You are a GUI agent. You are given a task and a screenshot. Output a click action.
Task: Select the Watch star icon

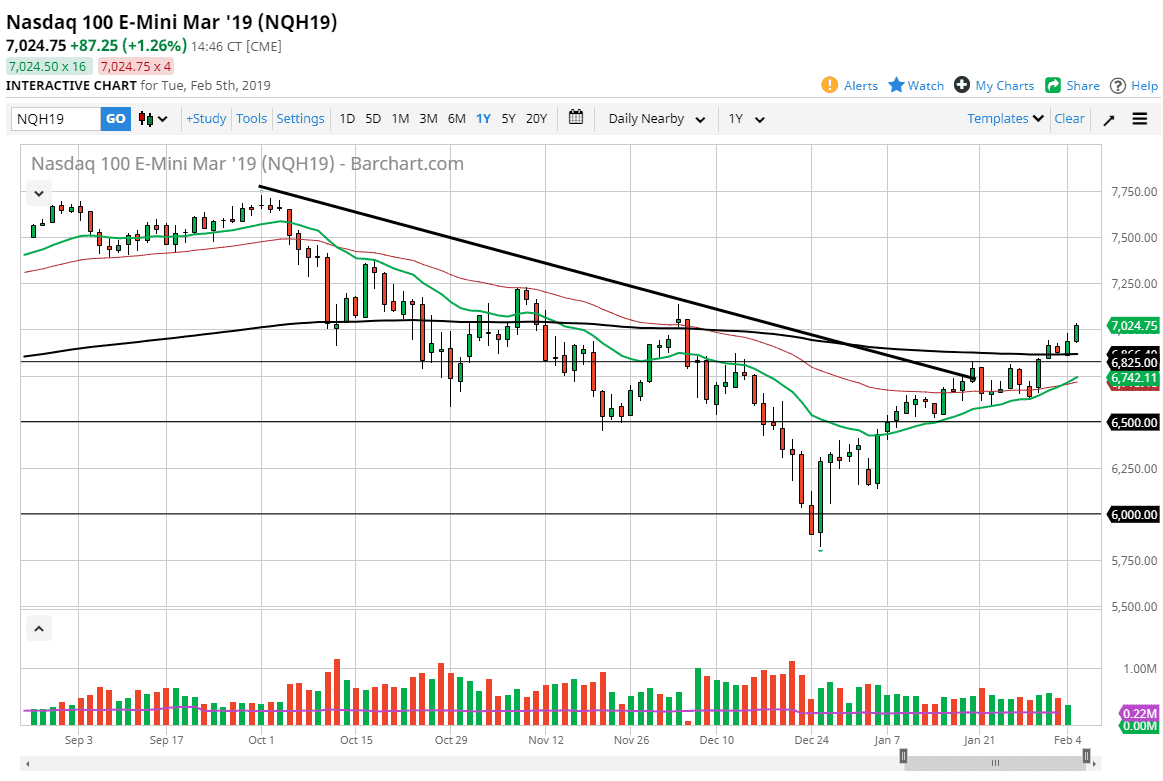(x=899, y=85)
